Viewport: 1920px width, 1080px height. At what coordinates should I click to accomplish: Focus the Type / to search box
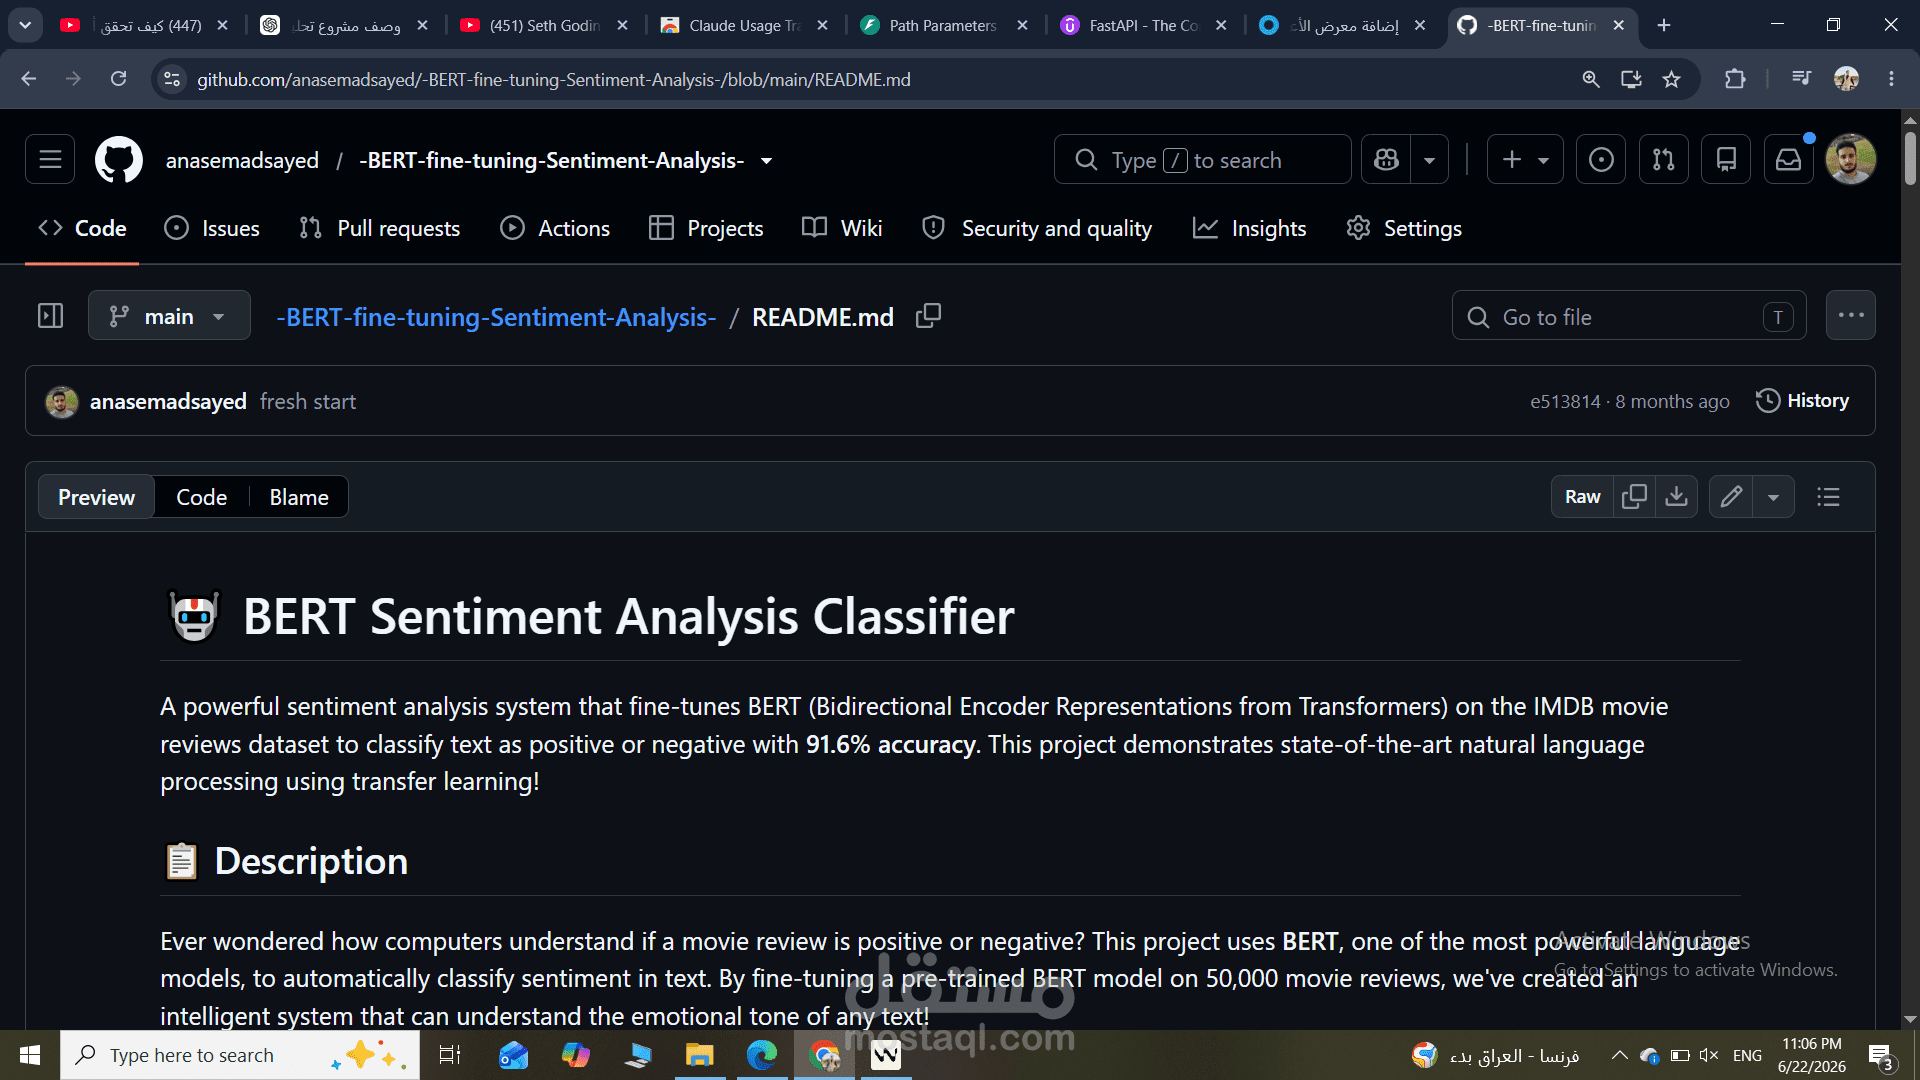click(x=1202, y=160)
